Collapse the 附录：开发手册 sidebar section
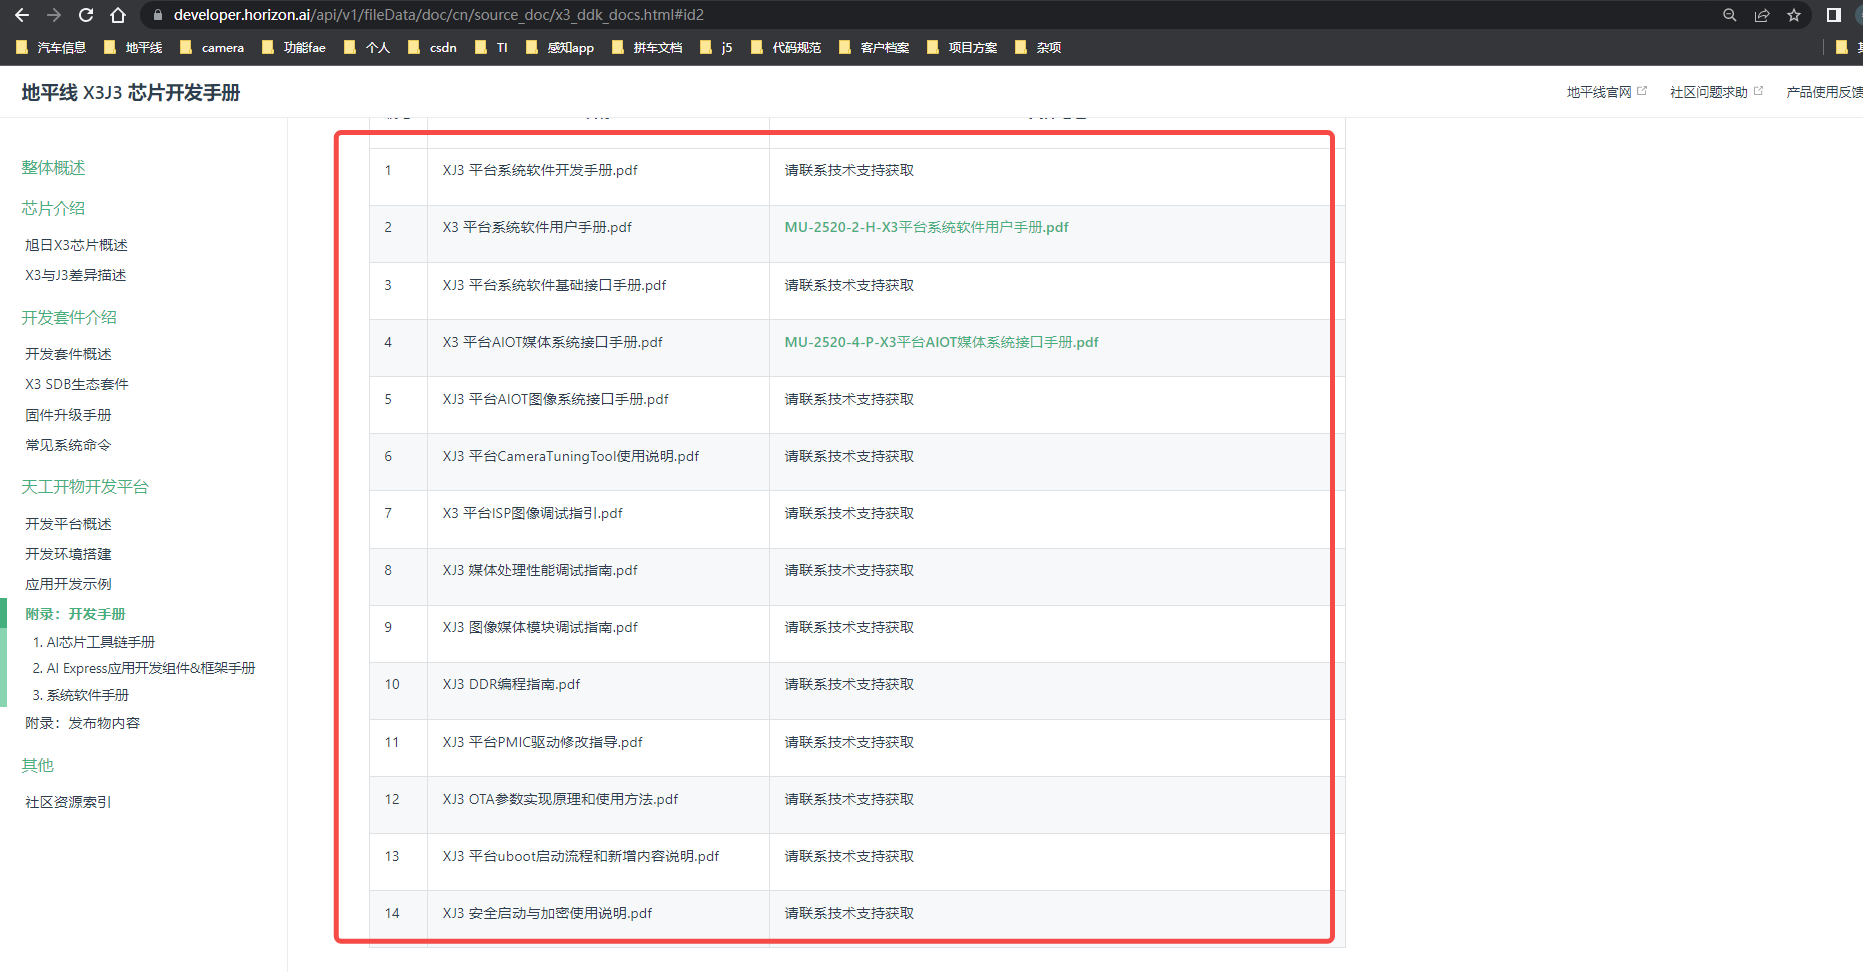 click(x=75, y=614)
